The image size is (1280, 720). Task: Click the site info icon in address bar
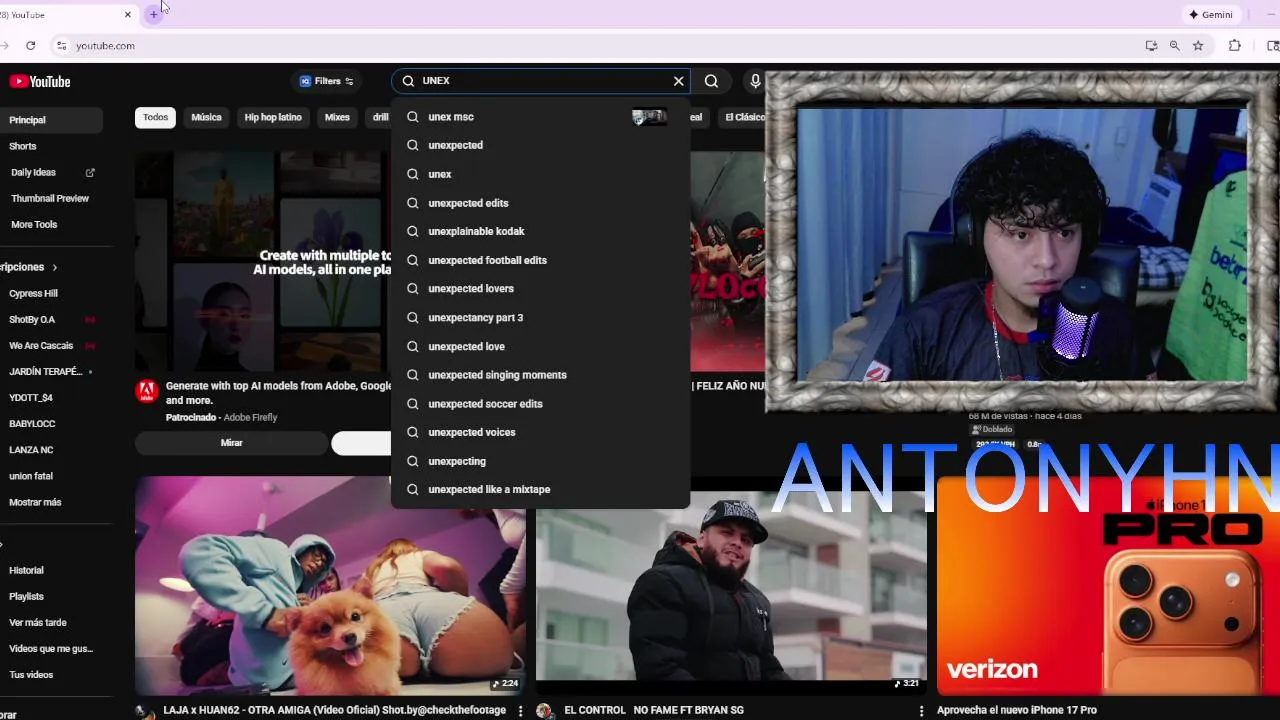click(61, 46)
